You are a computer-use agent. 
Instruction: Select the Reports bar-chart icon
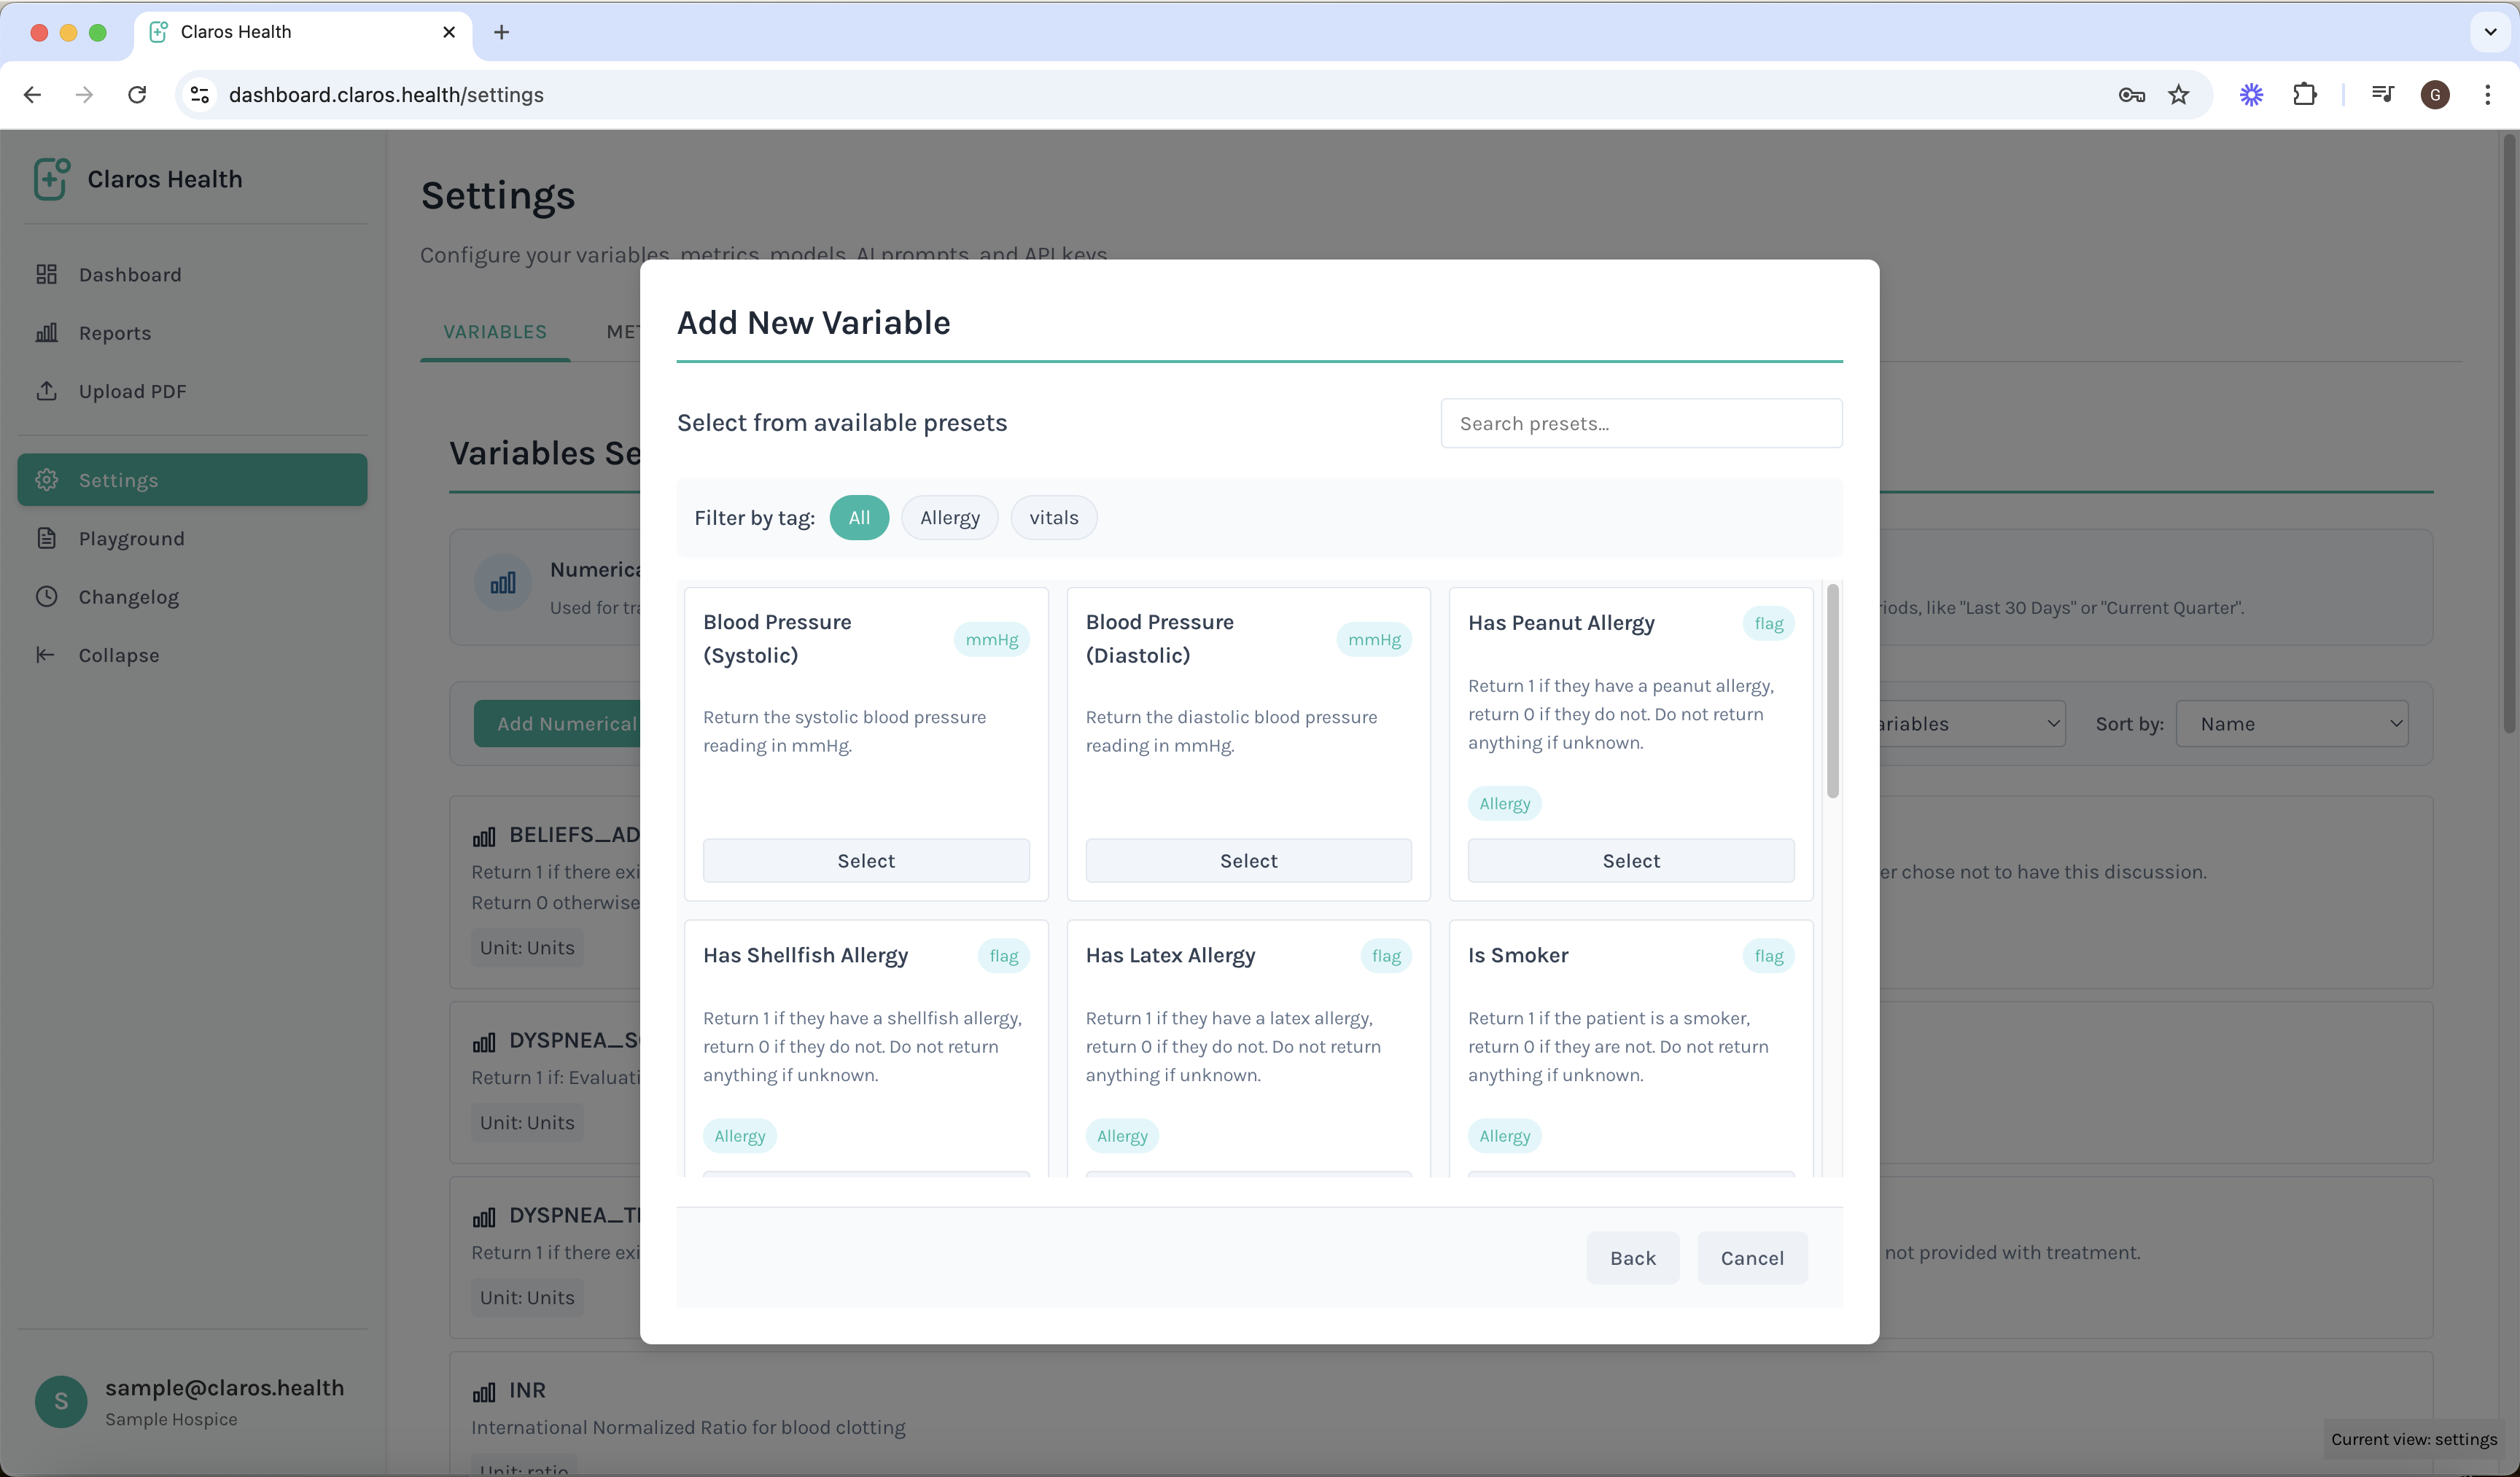tap(47, 333)
